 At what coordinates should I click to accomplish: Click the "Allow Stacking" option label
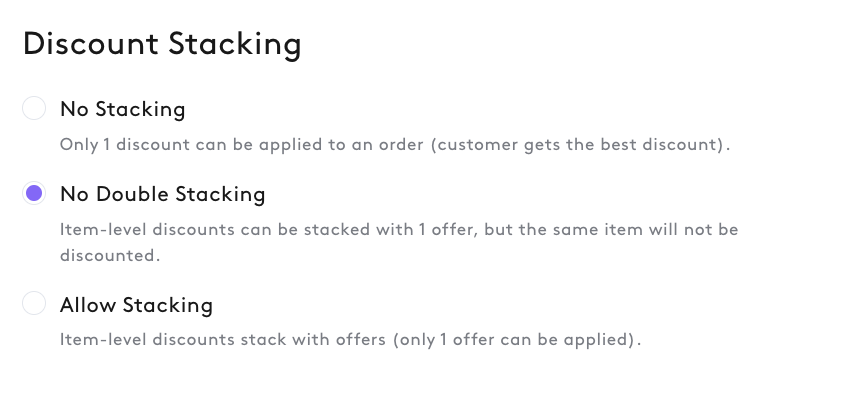point(136,305)
